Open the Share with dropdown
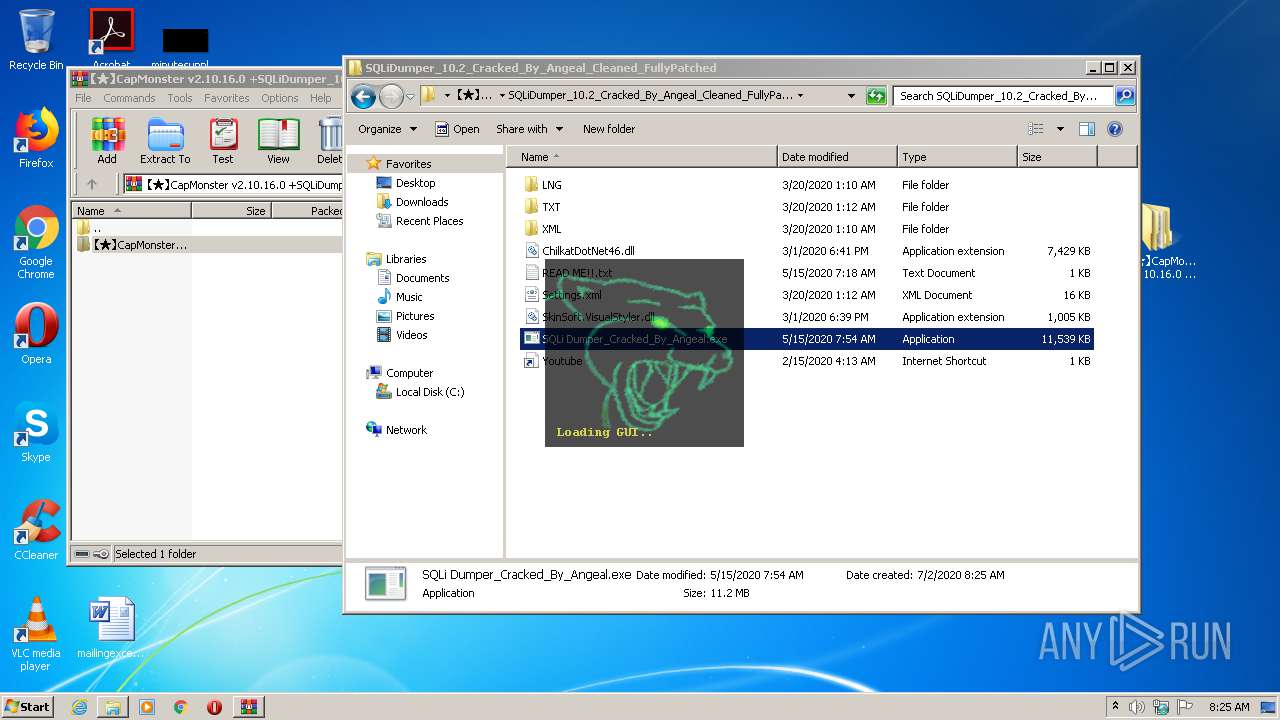Screen dimensions: 1280x720 (x=529, y=129)
